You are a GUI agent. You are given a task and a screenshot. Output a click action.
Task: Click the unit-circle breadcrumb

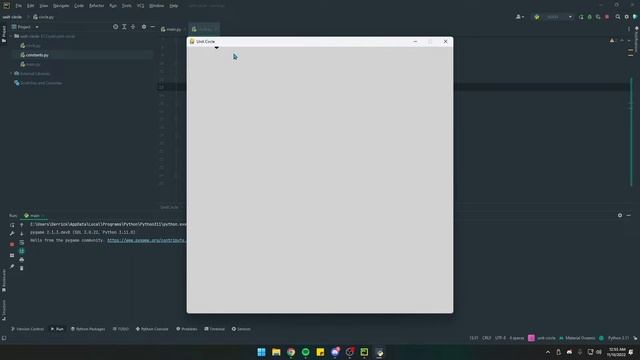coord(12,17)
